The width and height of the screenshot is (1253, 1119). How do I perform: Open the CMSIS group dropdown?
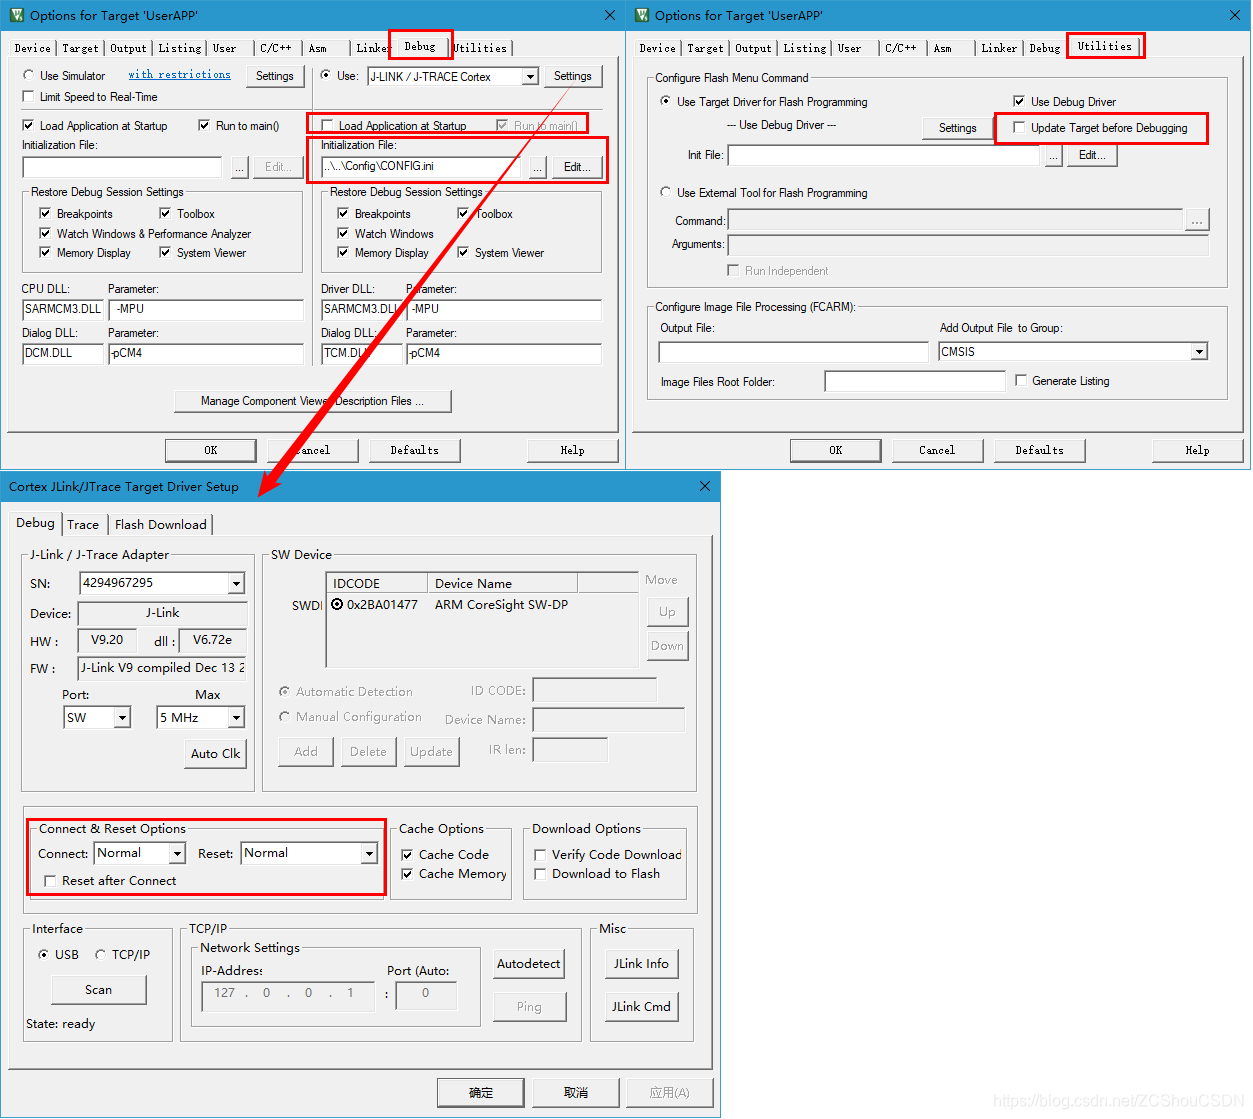(x=1199, y=352)
